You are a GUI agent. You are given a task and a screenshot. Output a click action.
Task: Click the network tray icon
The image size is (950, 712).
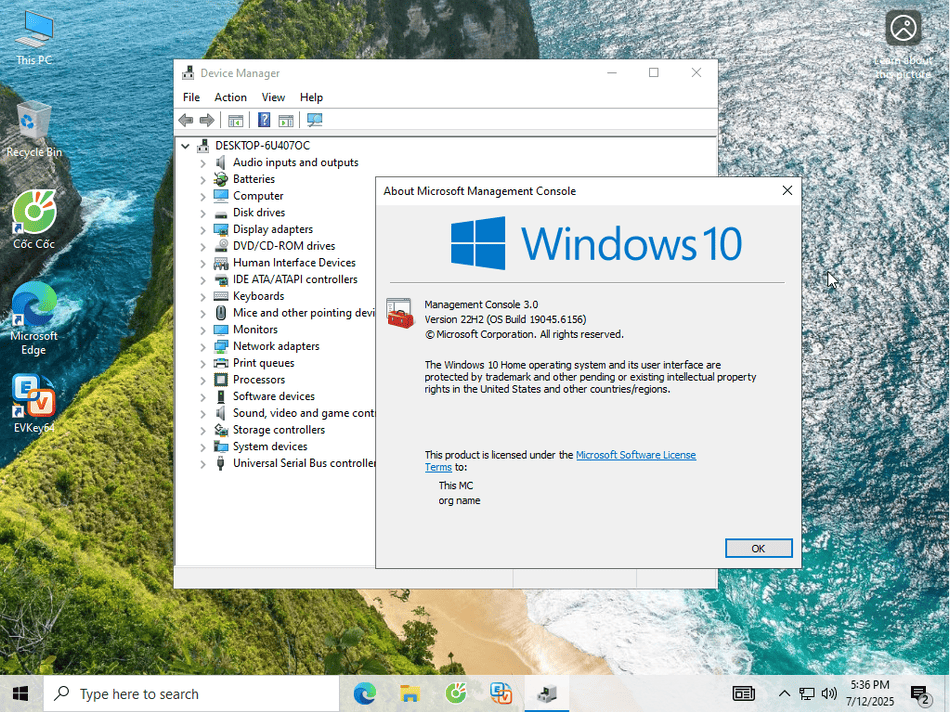pyautogui.click(x=806, y=694)
